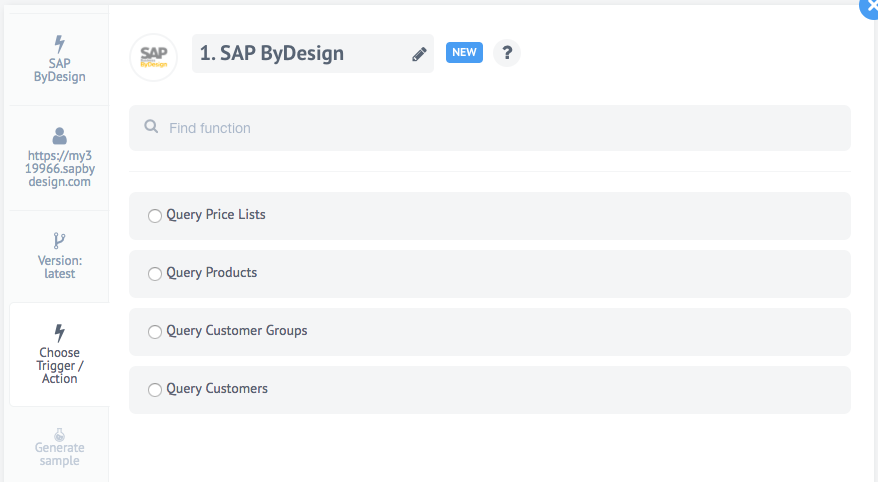
Task: Click the NEW badge
Action: coord(464,53)
